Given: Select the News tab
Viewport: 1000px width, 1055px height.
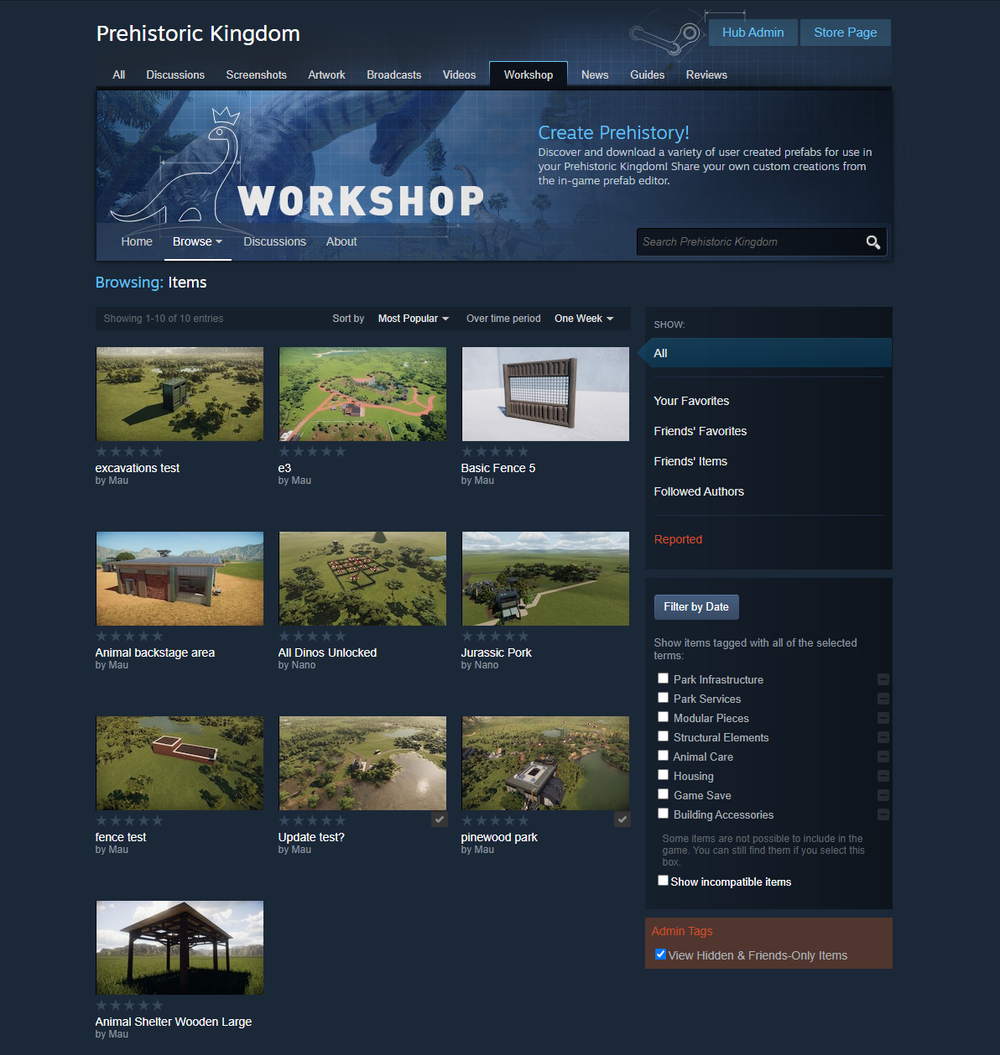Looking at the screenshot, I should pos(594,75).
